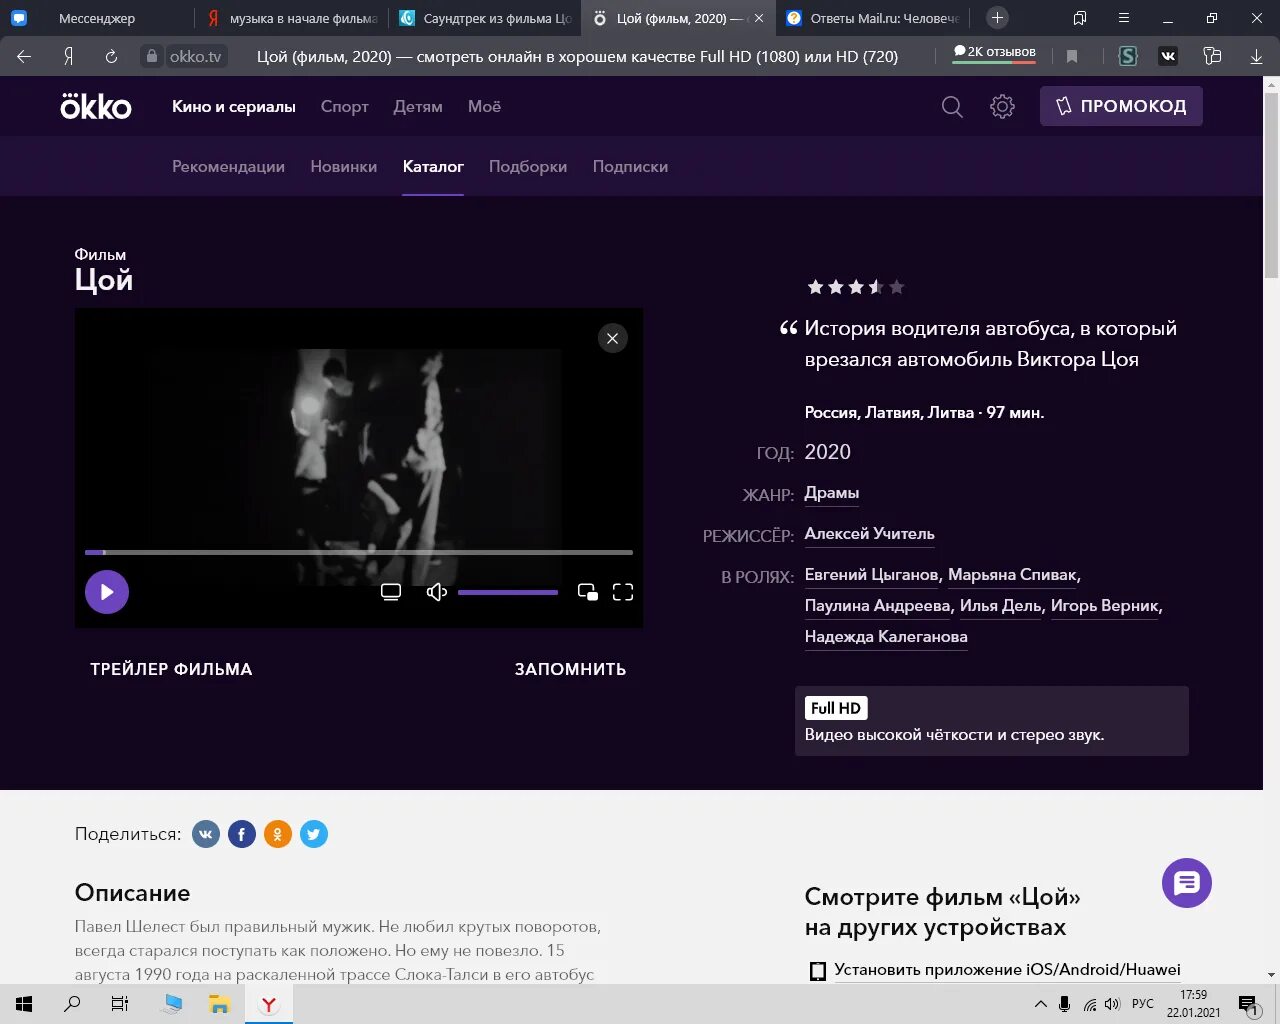This screenshot has width=1280, height=1024.
Task: Adjust the trailer volume slider
Action: coord(508,592)
